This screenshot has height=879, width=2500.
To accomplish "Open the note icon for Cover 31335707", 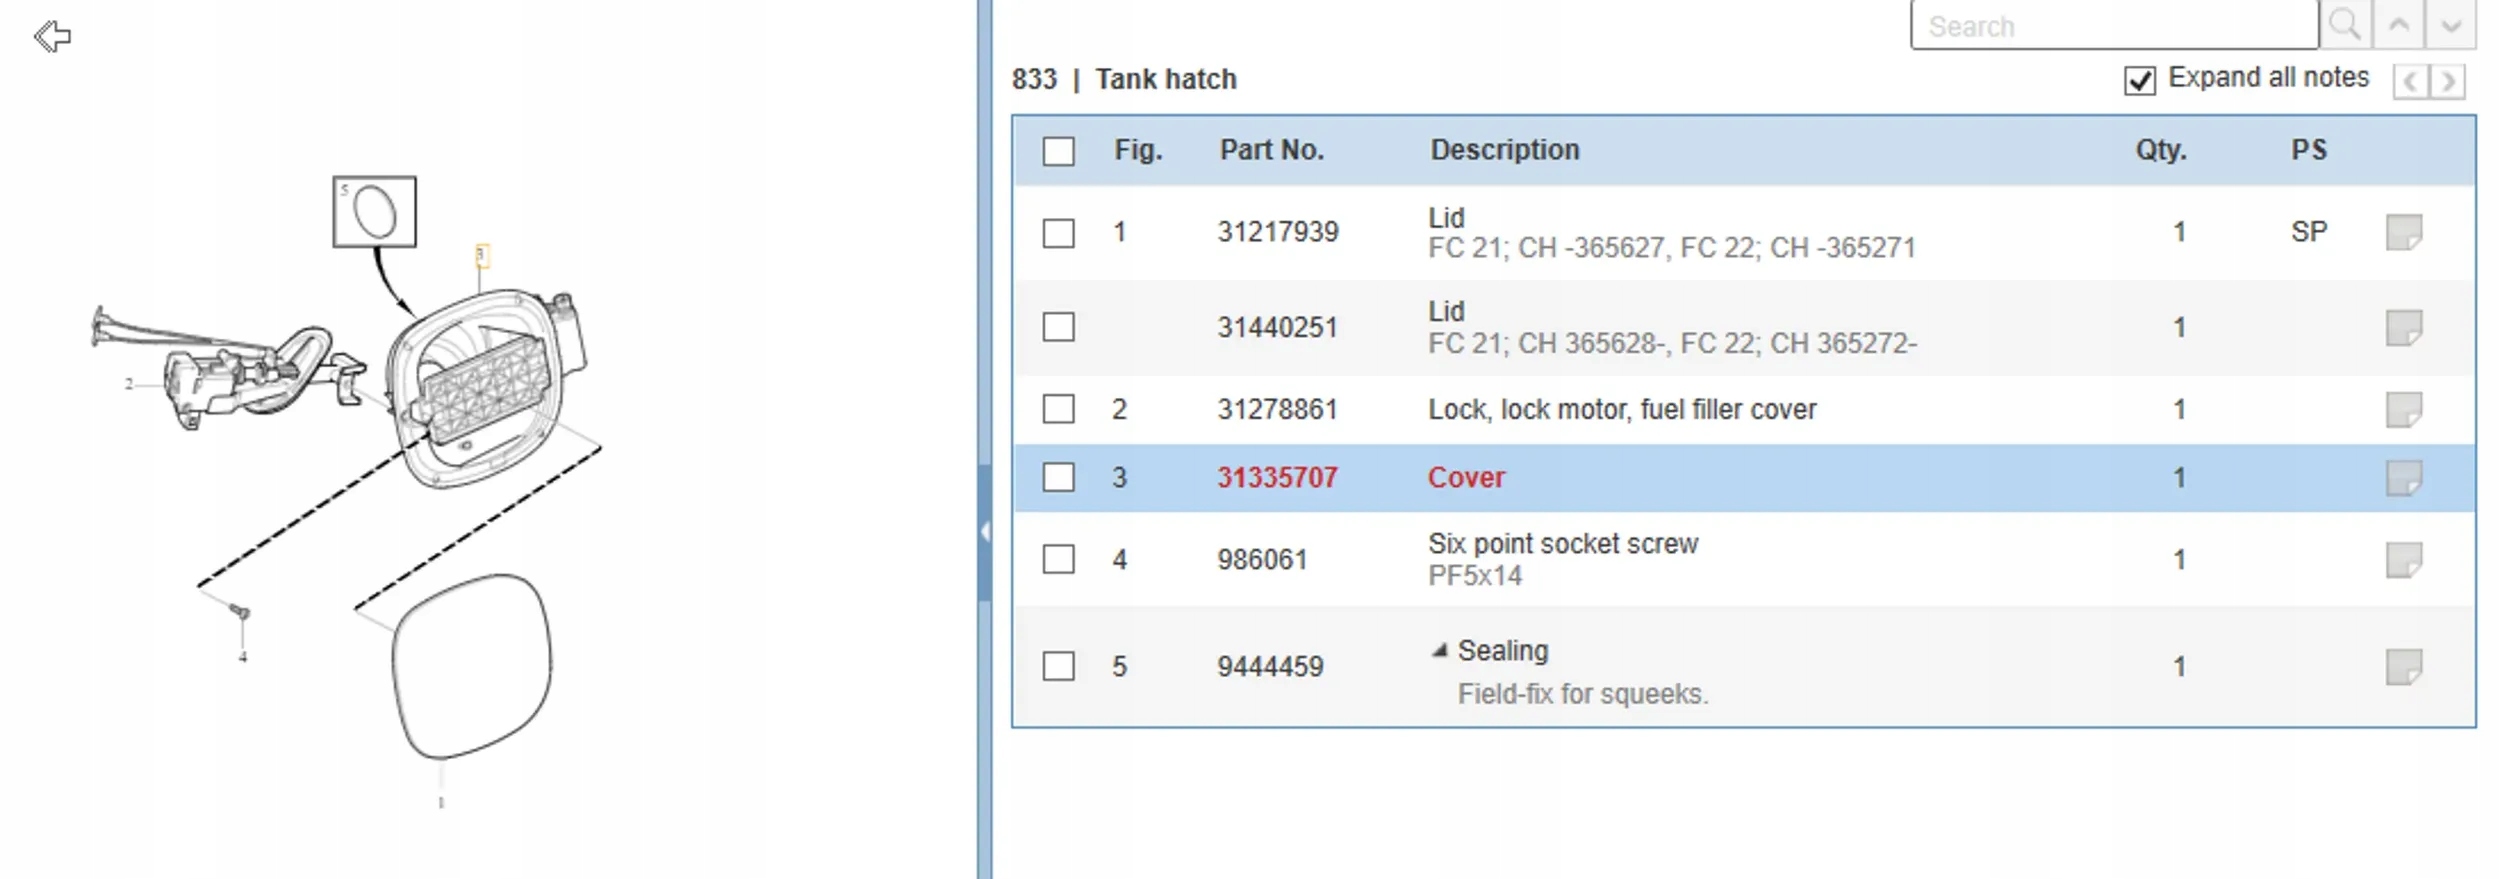I will point(2403,478).
